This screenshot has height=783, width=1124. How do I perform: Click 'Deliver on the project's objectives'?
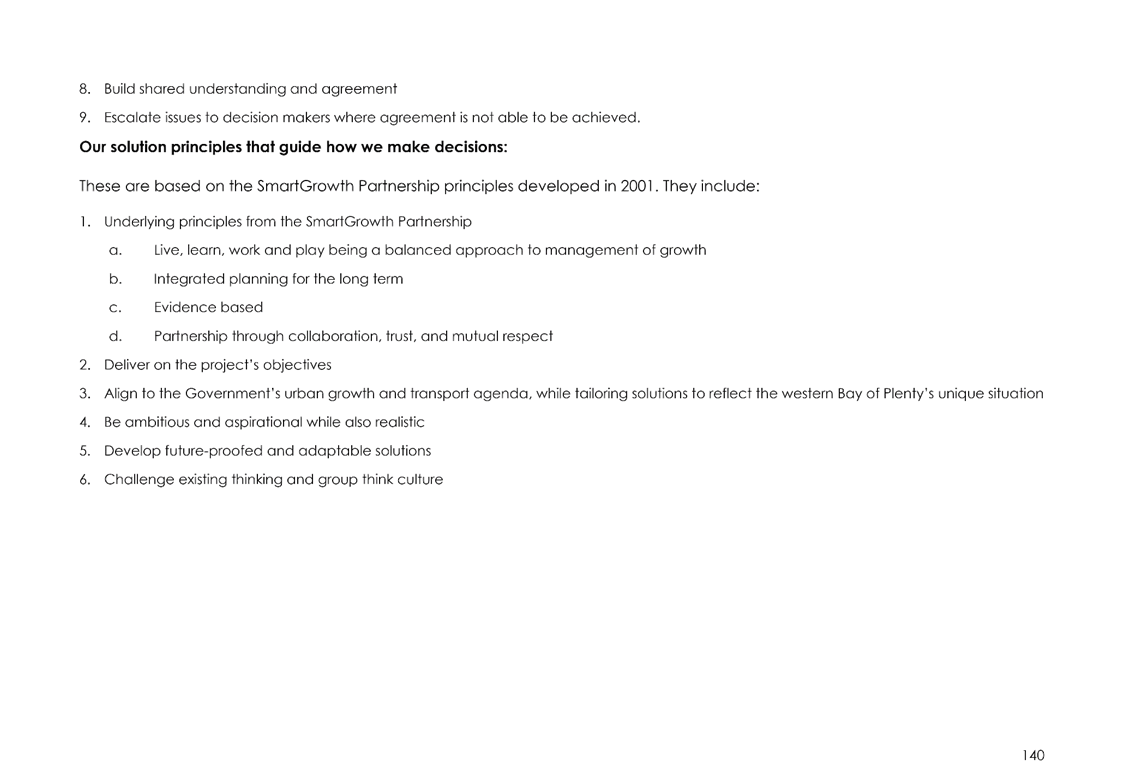(x=218, y=365)
